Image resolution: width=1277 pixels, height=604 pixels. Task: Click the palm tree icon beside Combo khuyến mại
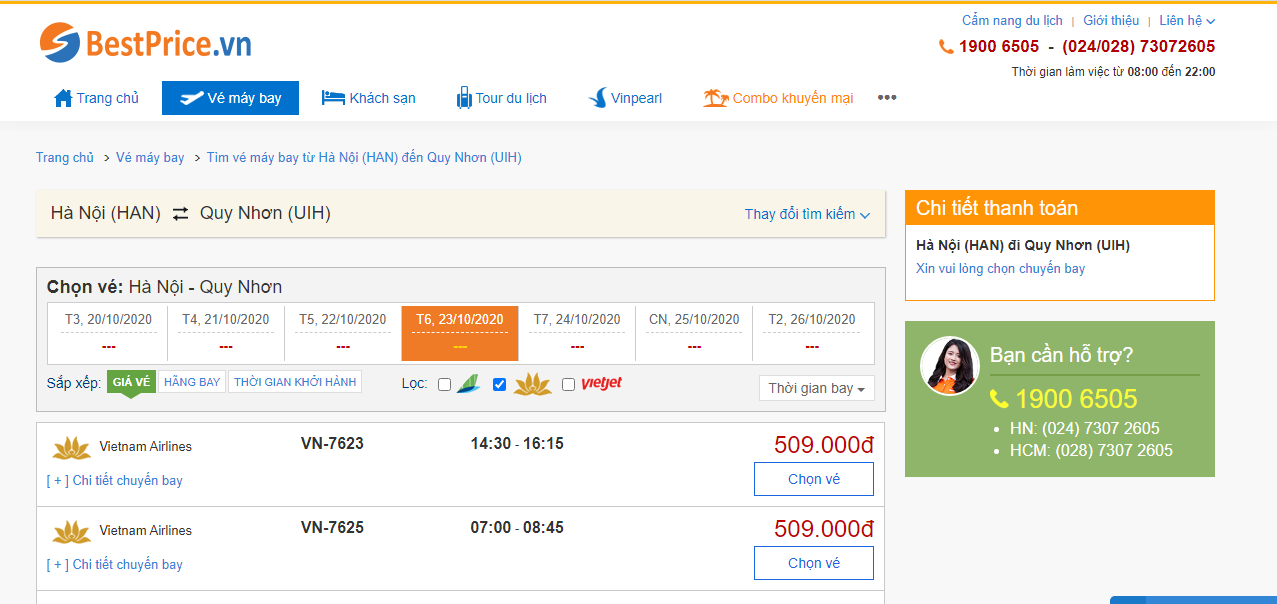(715, 98)
